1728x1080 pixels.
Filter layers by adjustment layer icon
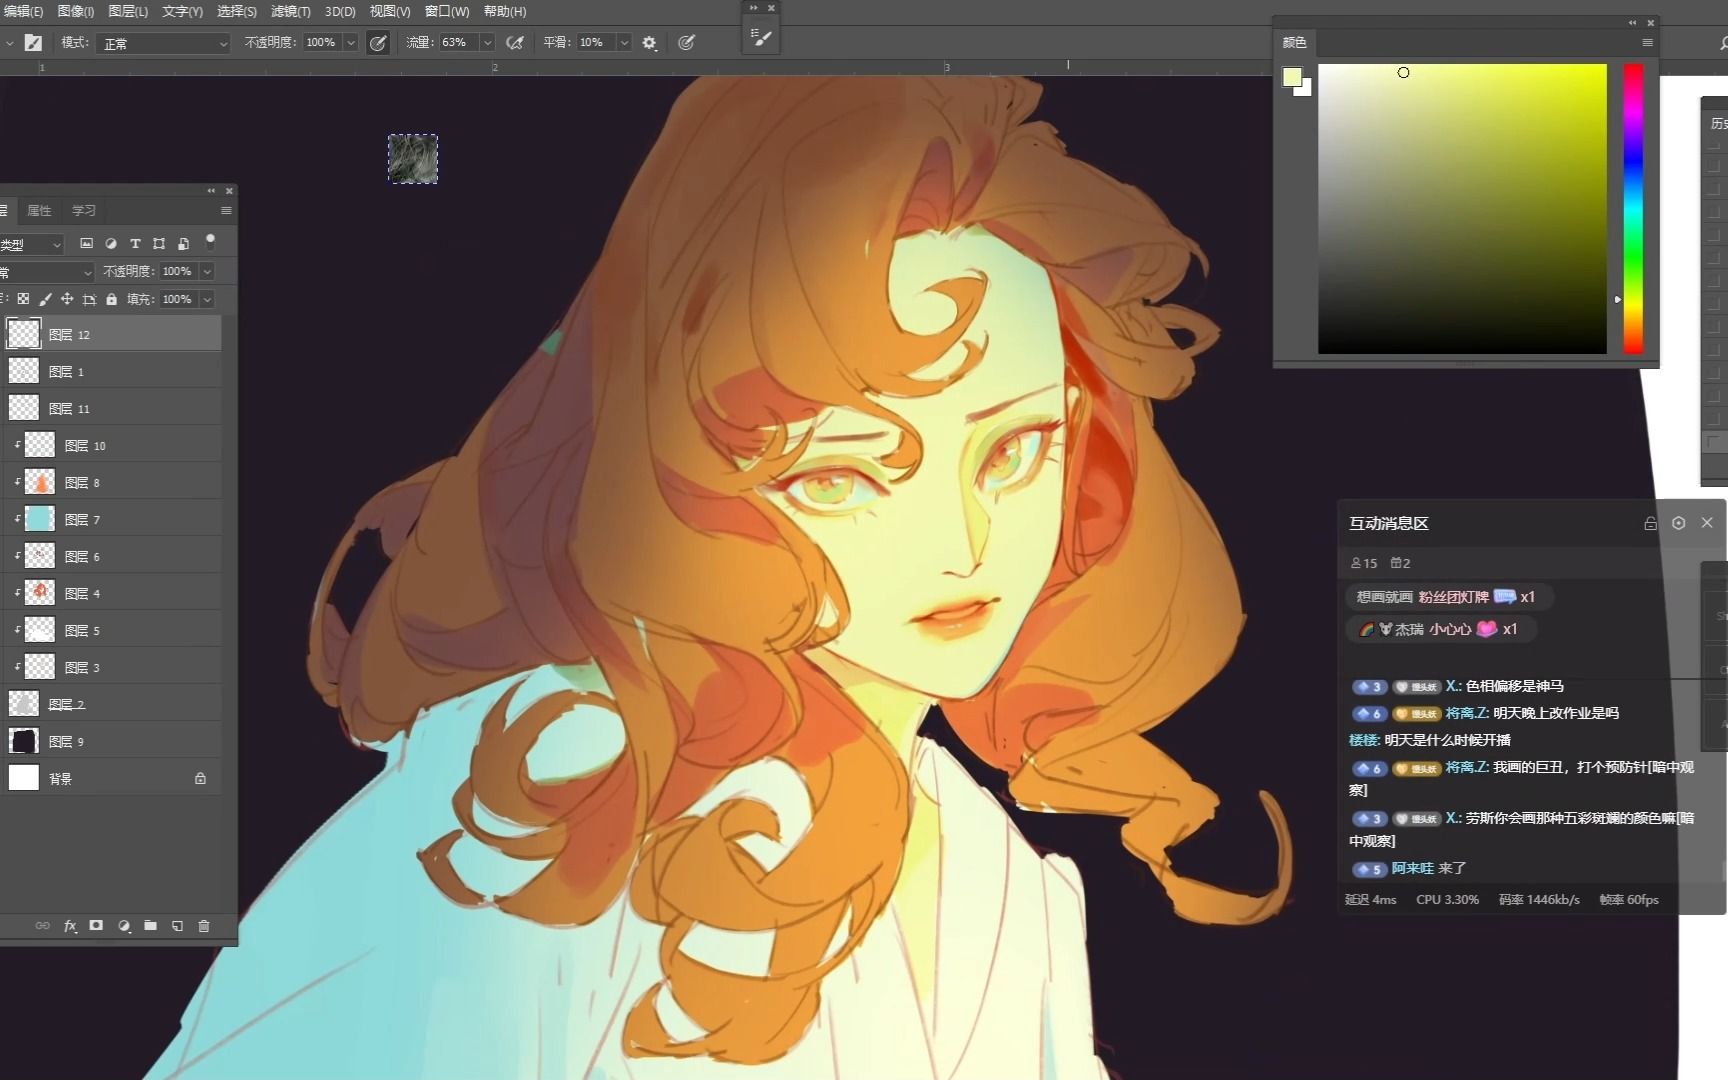(x=111, y=243)
